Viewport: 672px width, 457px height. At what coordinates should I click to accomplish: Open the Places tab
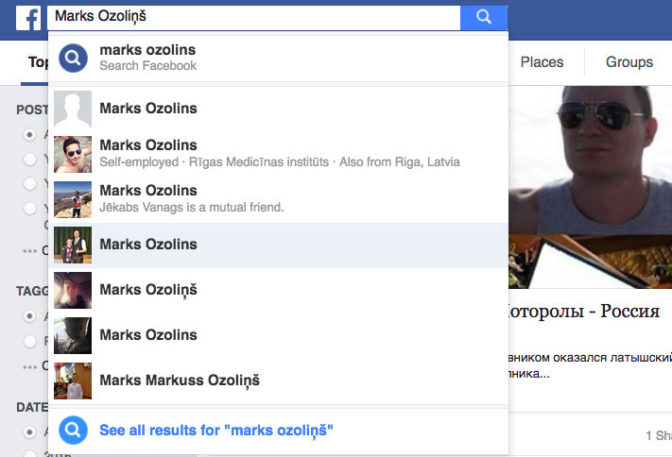[542, 62]
